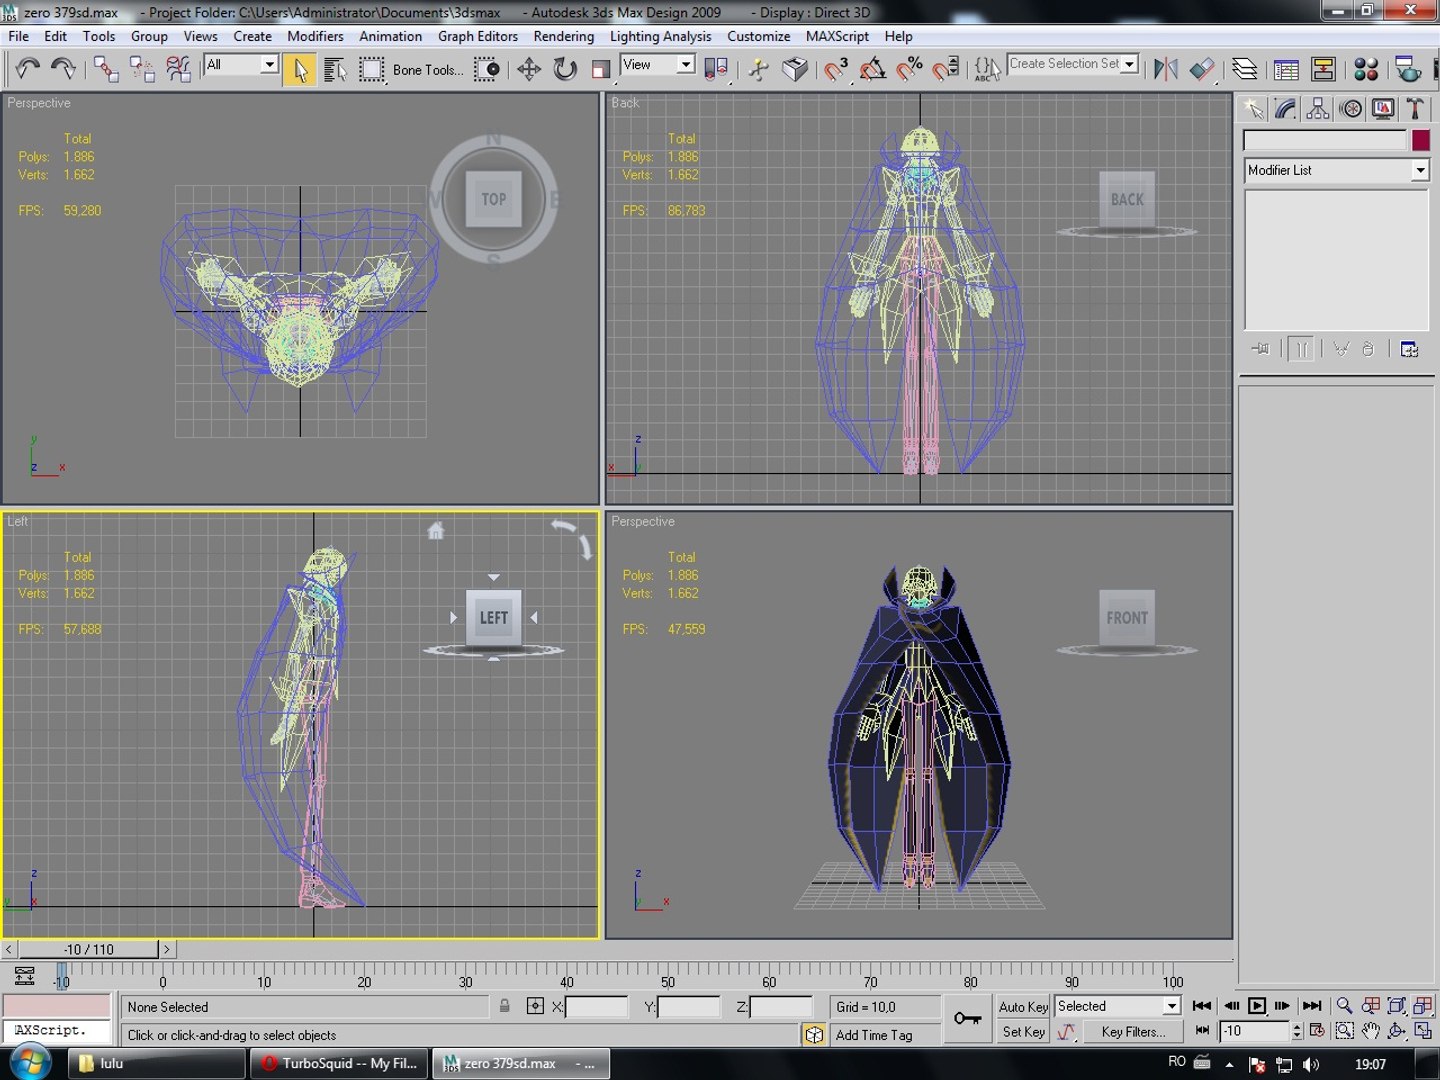Click the Set Keys key icon button
The image size is (1440, 1080).
pyautogui.click(x=967, y=1019)
